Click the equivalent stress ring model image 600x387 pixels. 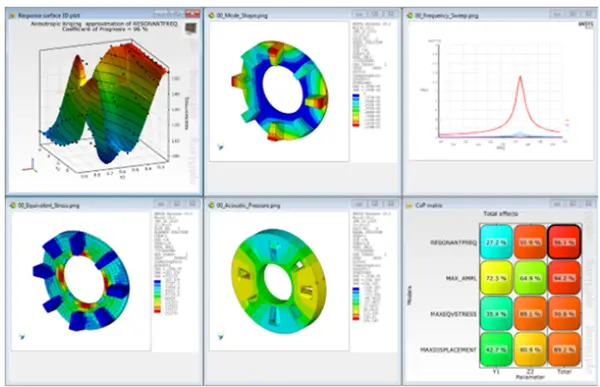click(x=81, y=280)
